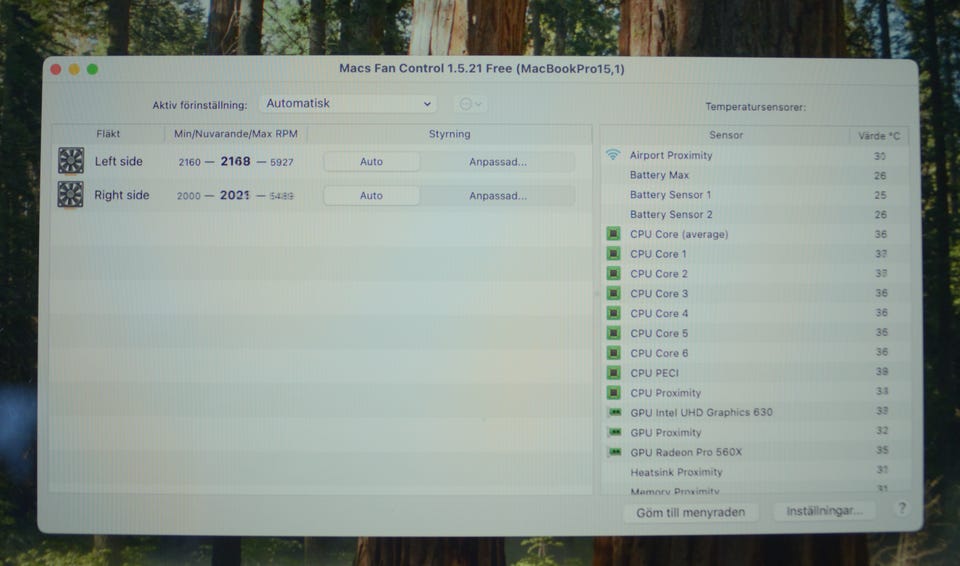This screenshot has height=566, width=960.
Task: Click the Temperatursensorer: heading
Action: [x=755, y=107]
